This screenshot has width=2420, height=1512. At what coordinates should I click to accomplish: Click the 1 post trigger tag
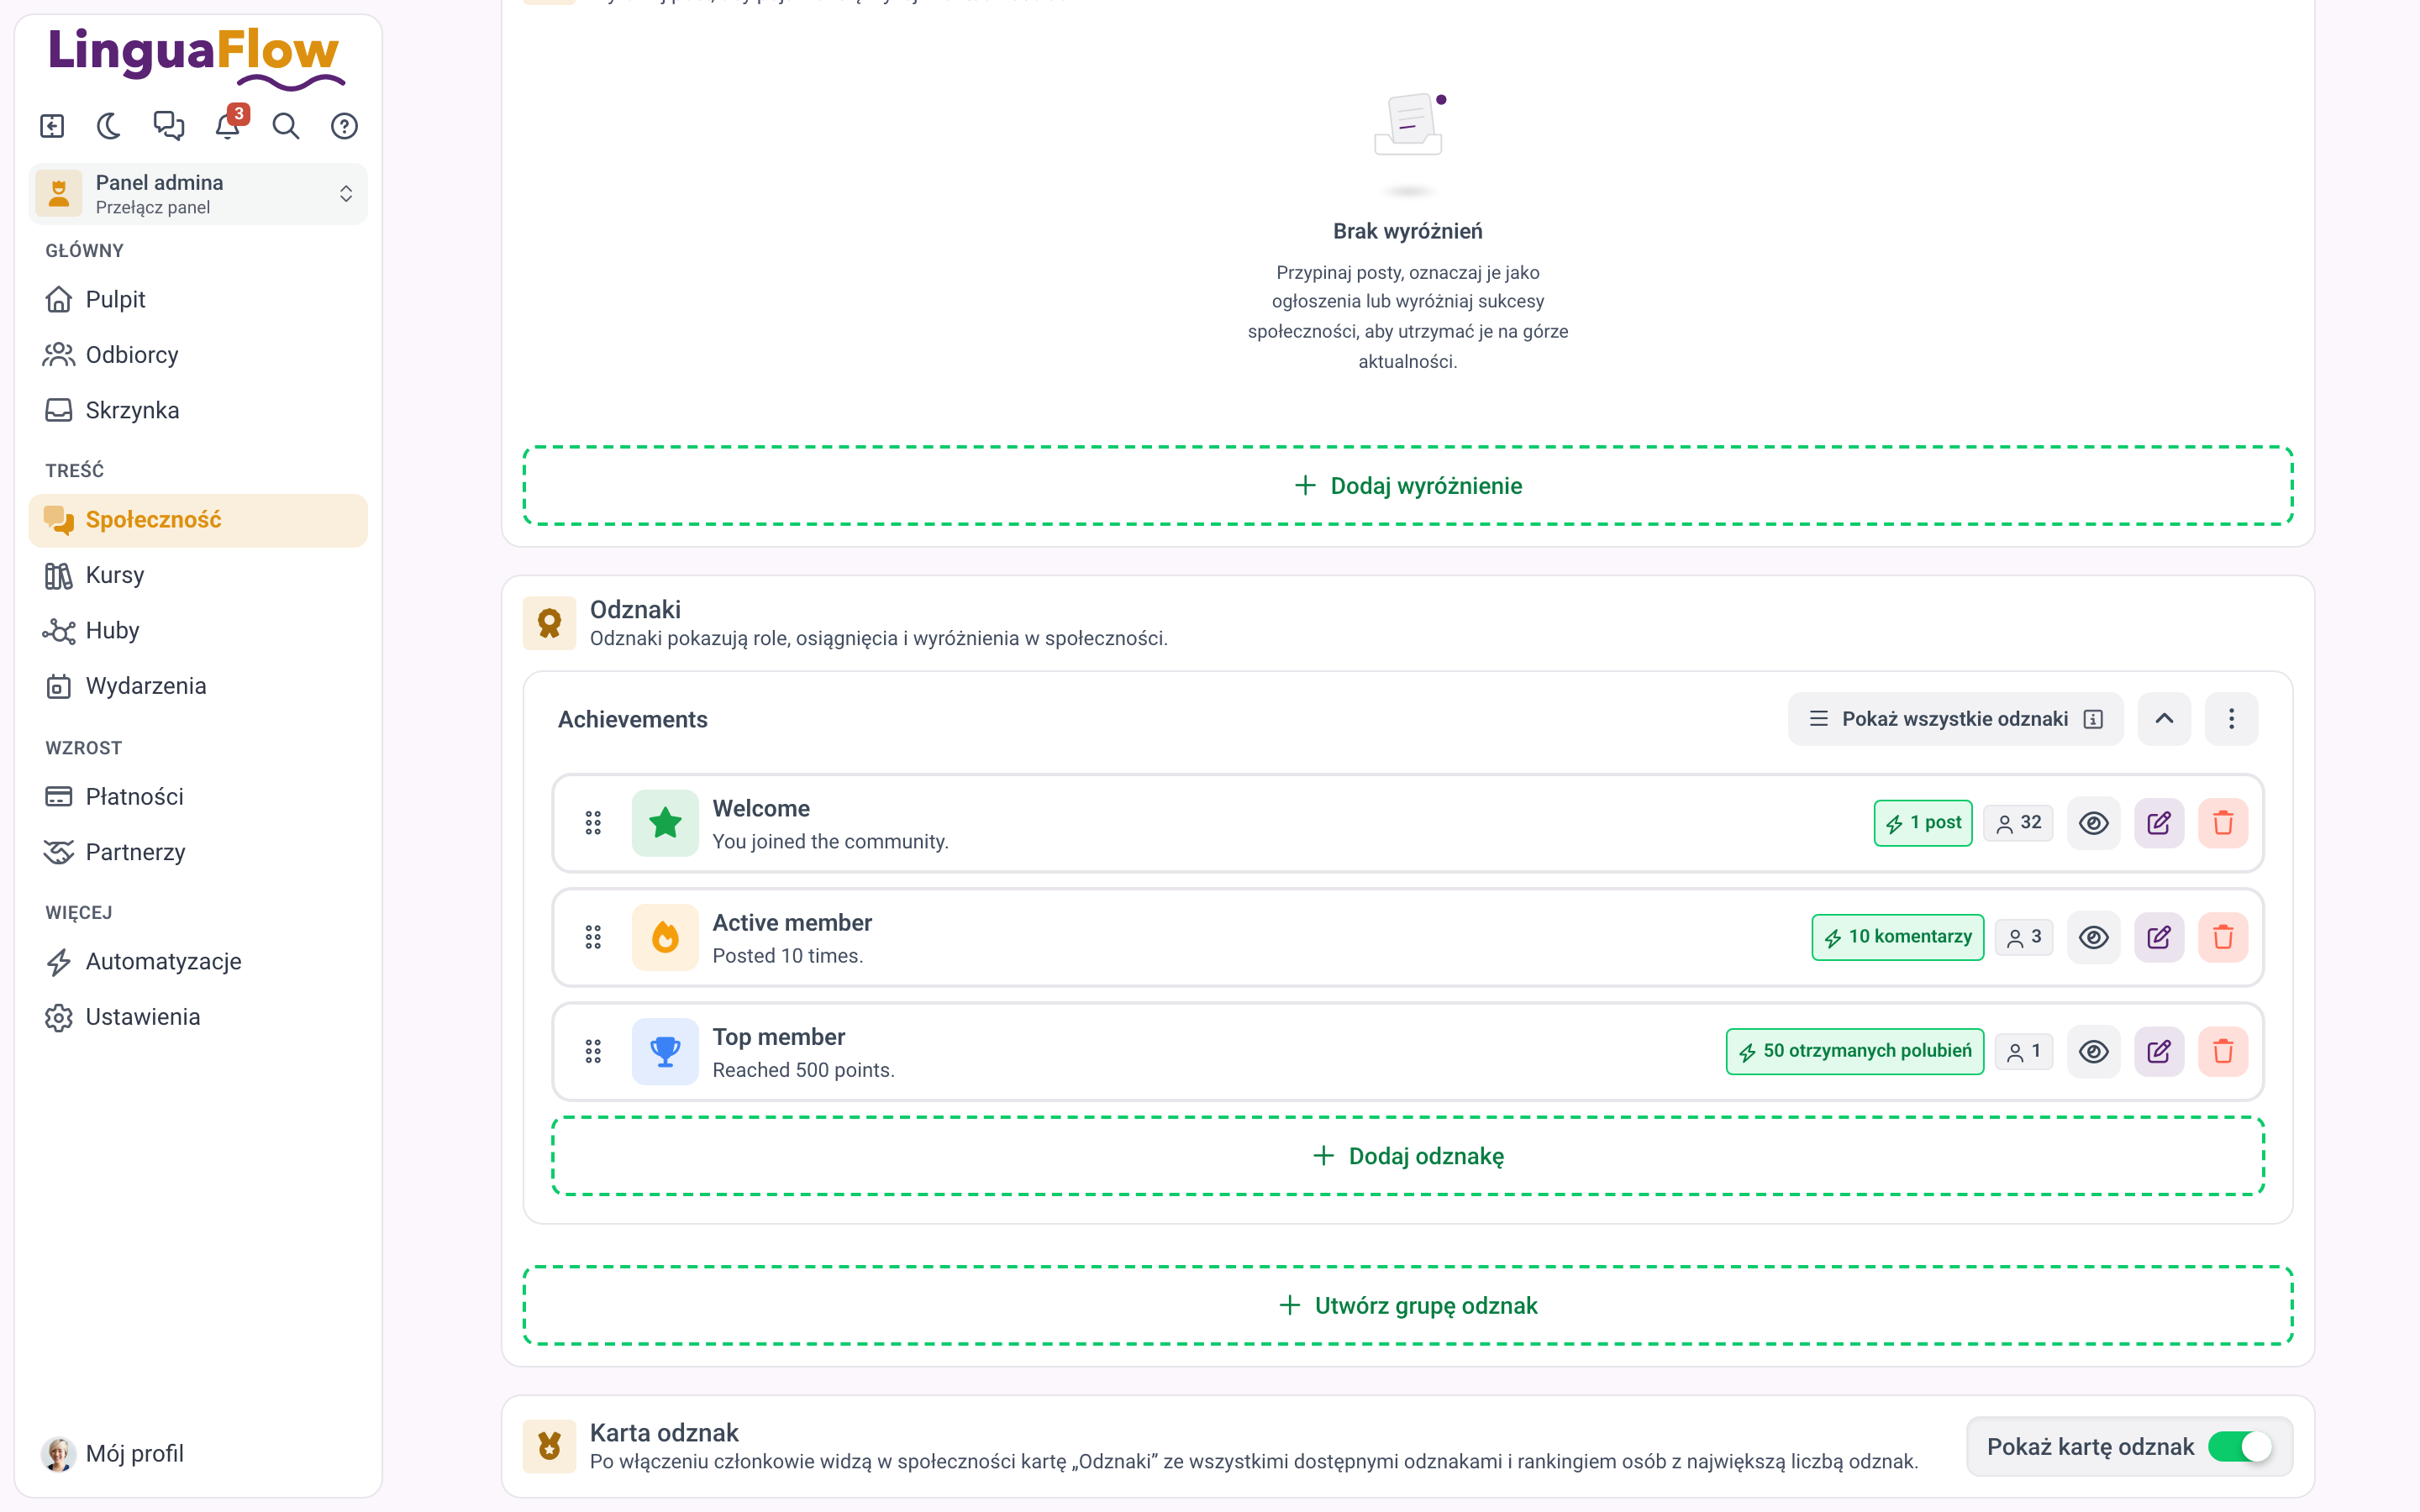click(1923, 823)
